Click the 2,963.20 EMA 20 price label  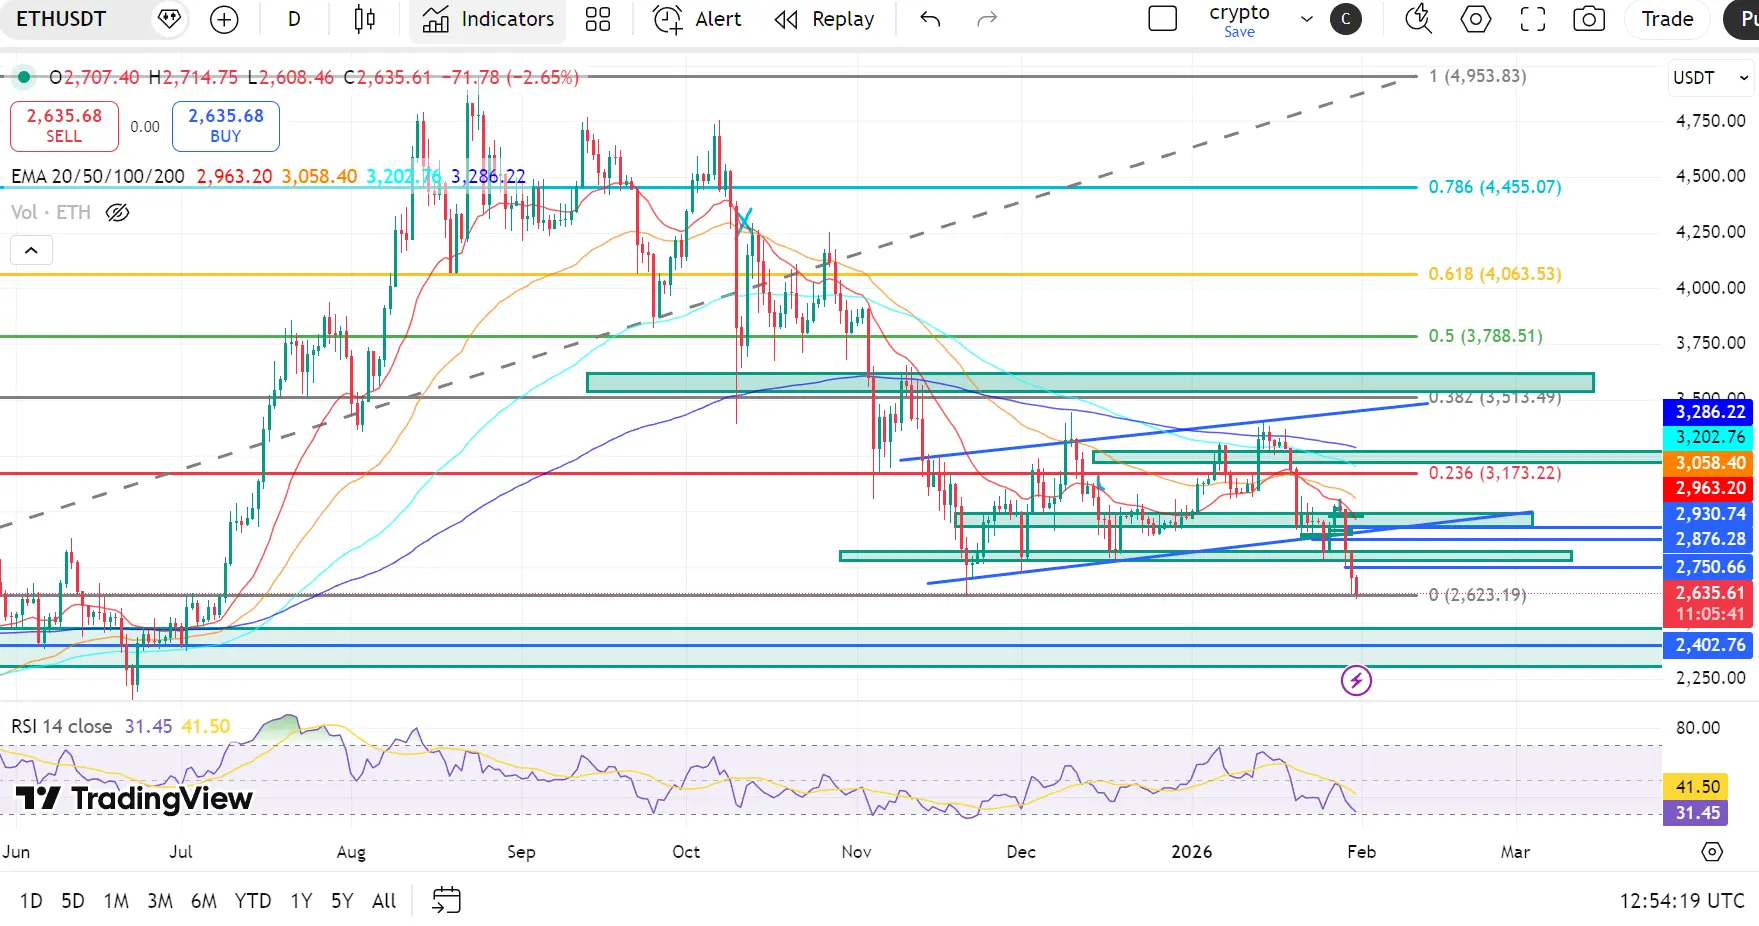tap(1710, 488)
